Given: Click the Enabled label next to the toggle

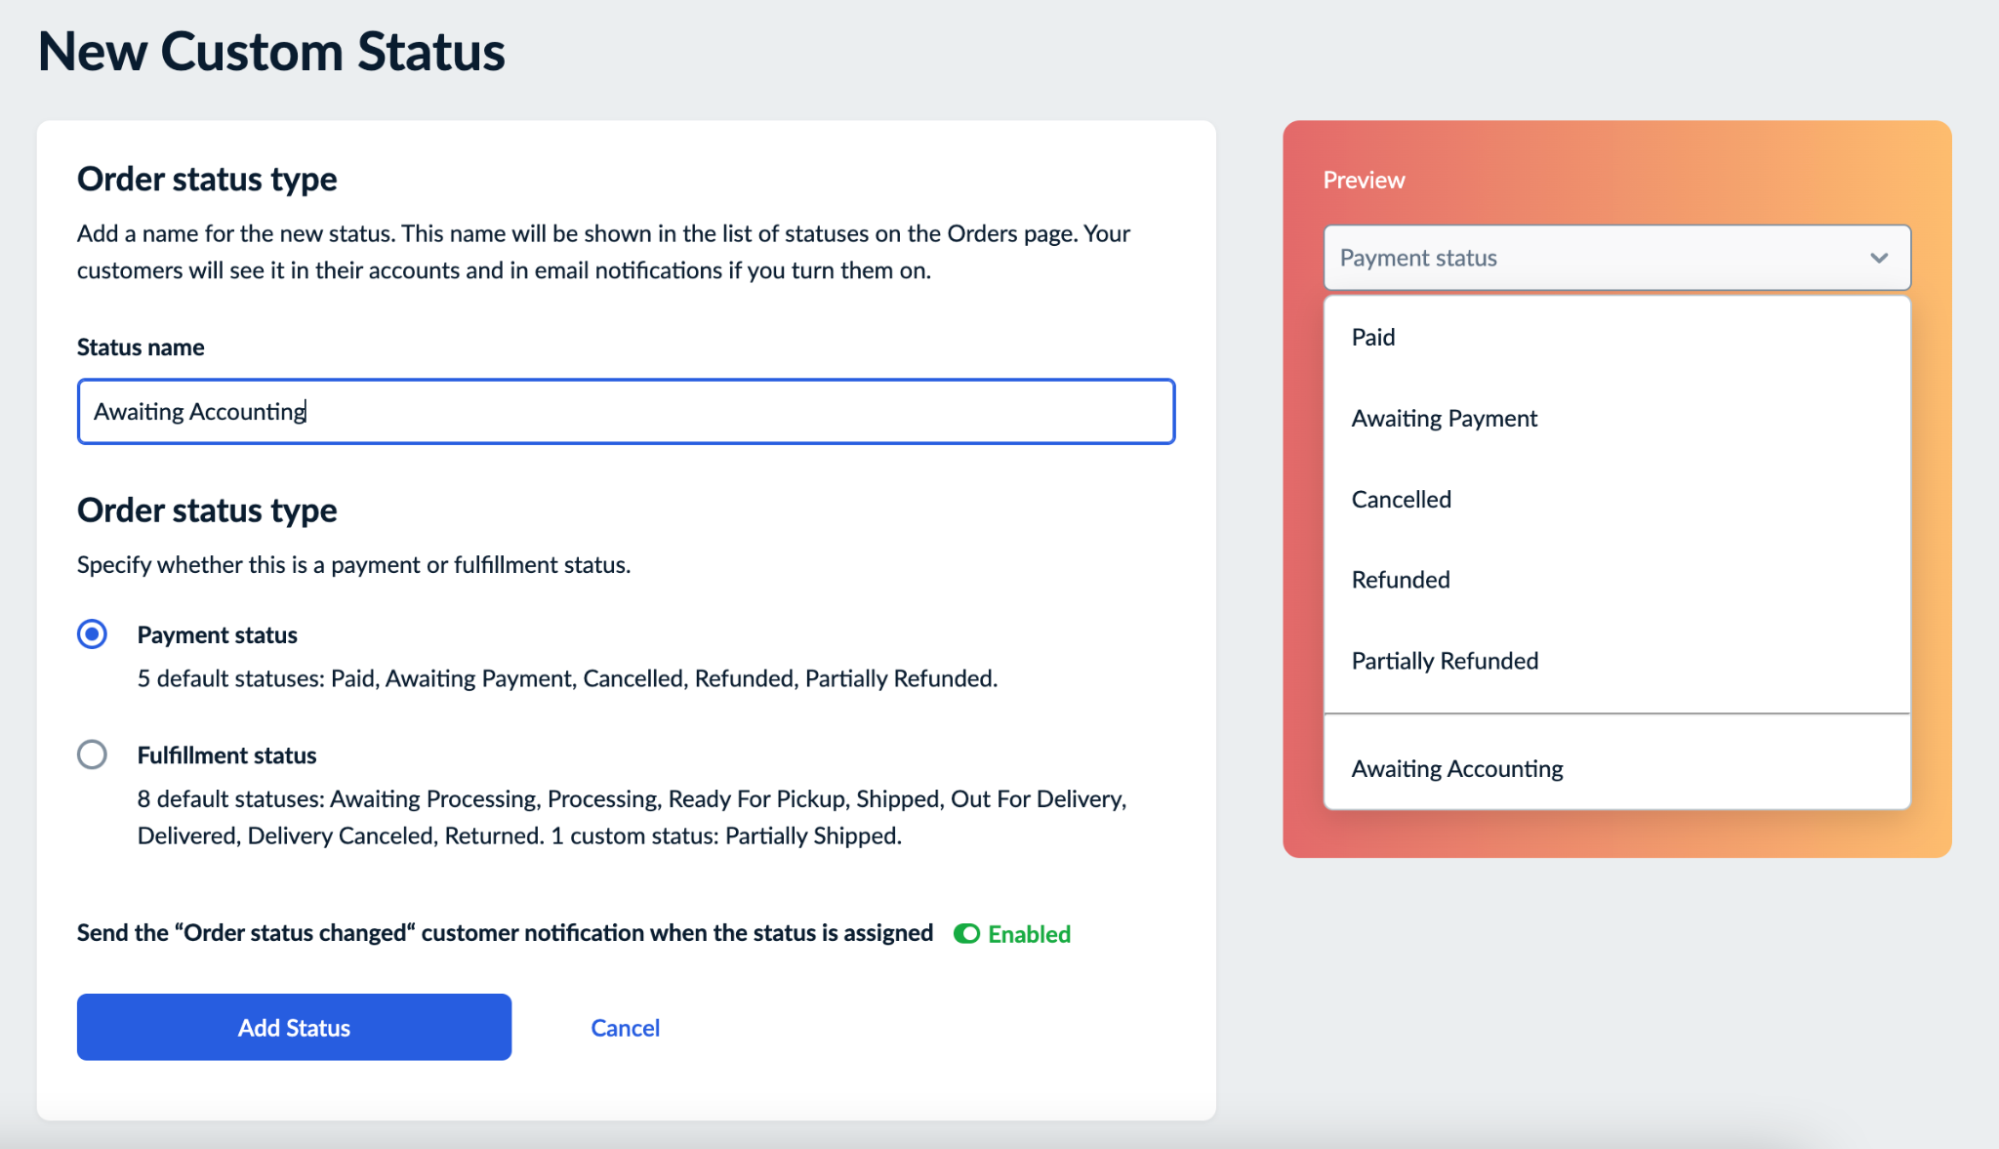Looking at the screenshot, I should click(1028, 934).
